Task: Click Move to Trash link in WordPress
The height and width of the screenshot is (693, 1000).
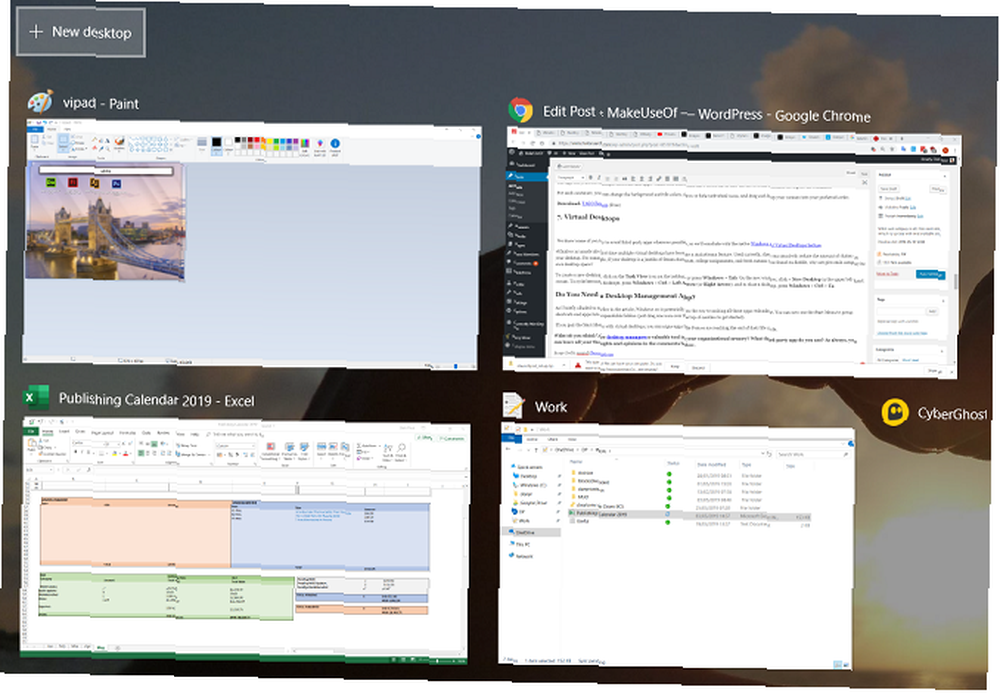Action: click(887, 273)
